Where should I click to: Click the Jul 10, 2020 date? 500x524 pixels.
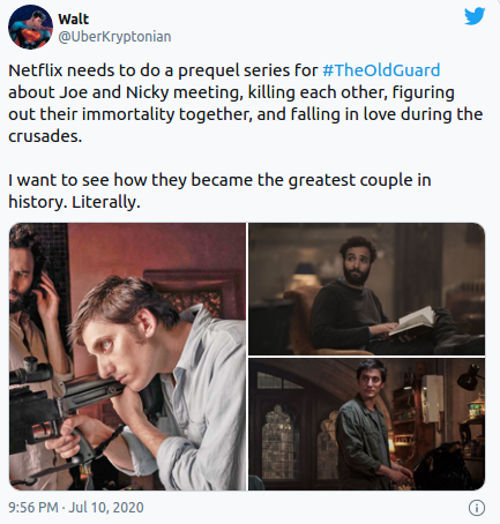[106, 508]
